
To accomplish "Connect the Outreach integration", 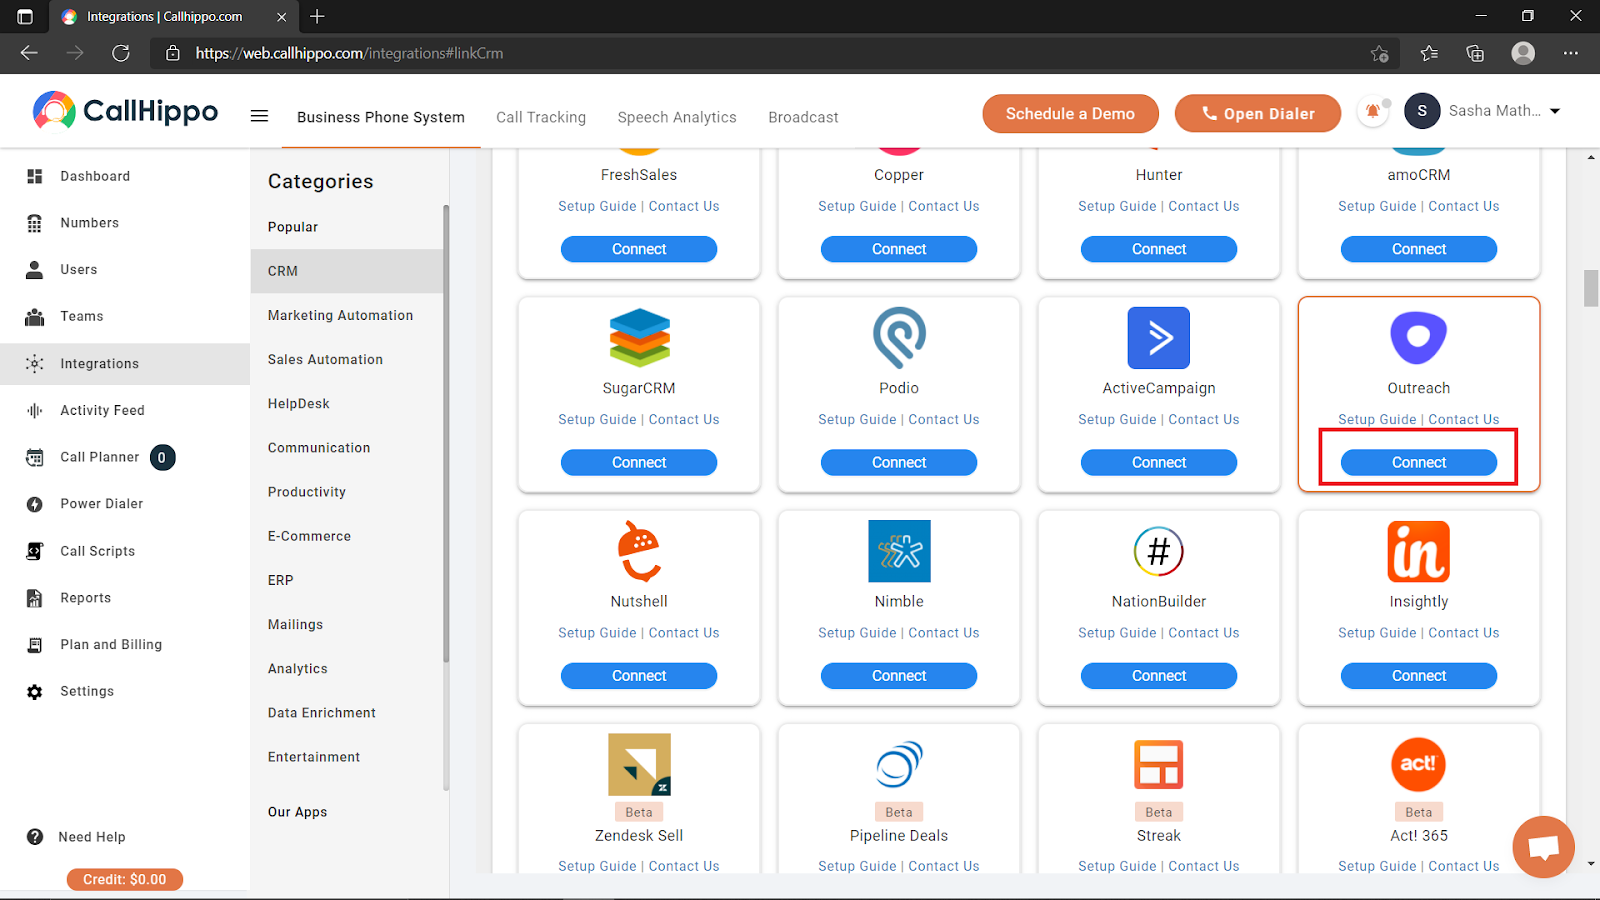I will coord(1418,462).
